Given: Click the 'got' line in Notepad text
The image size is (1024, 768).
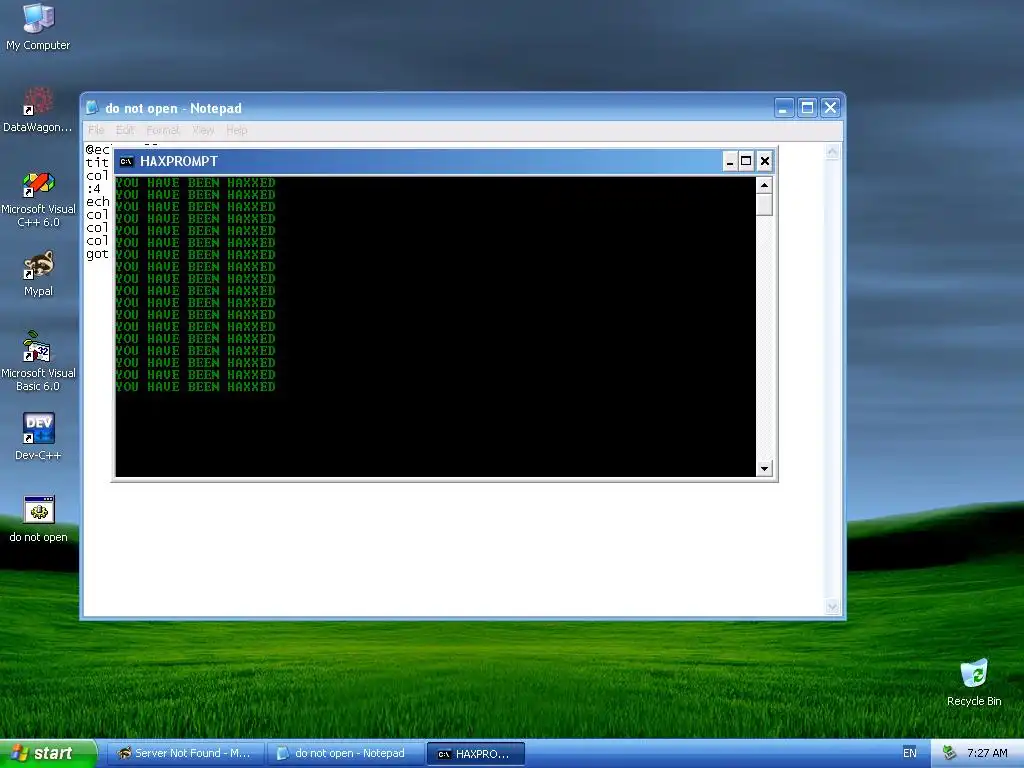Looking at the screenshot, I should click(97, 254).
